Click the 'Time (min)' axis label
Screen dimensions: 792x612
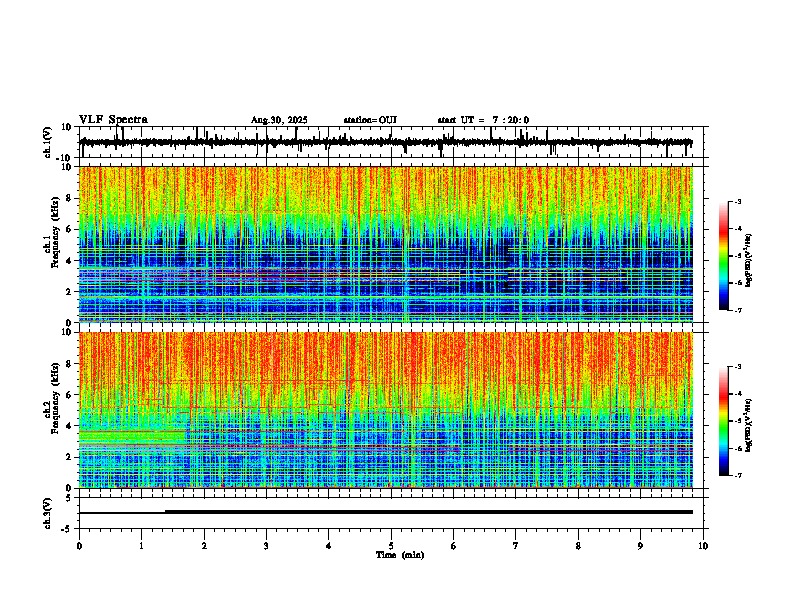click(400, 555)
